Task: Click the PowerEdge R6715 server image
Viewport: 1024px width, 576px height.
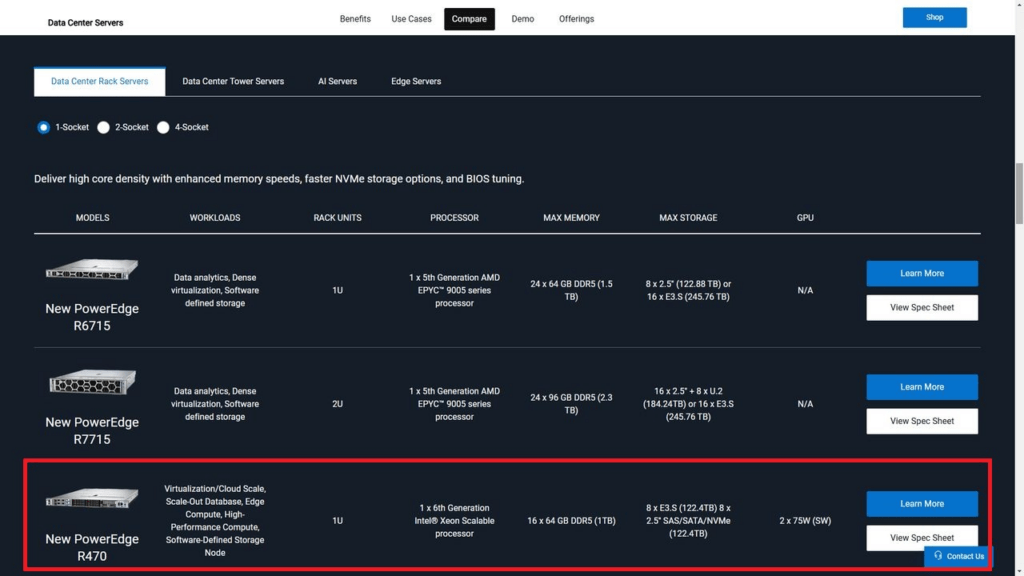Action: (x=92, y=269)
